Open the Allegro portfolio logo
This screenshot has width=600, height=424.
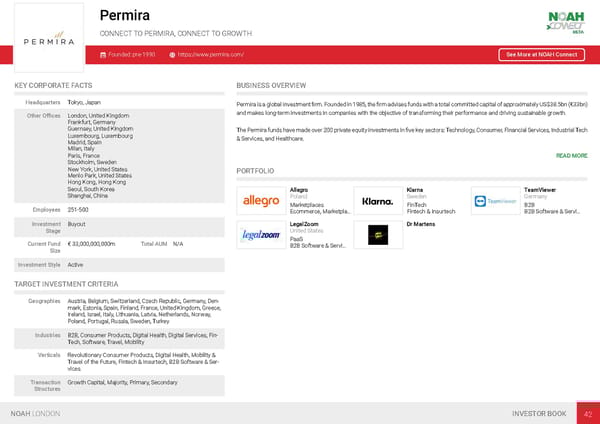(261, 201)
